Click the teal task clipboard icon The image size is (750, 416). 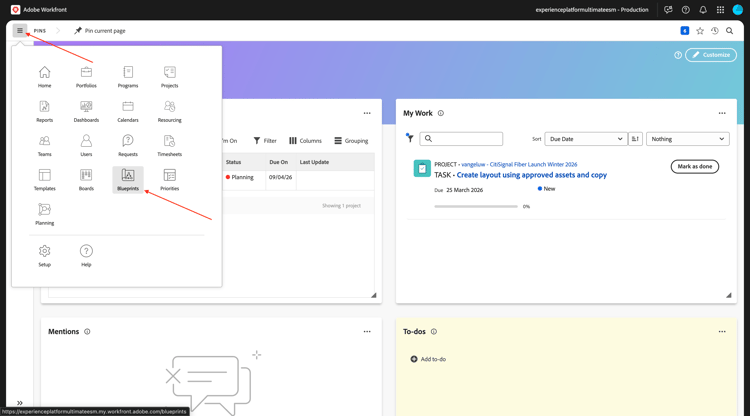pos(422,168)
